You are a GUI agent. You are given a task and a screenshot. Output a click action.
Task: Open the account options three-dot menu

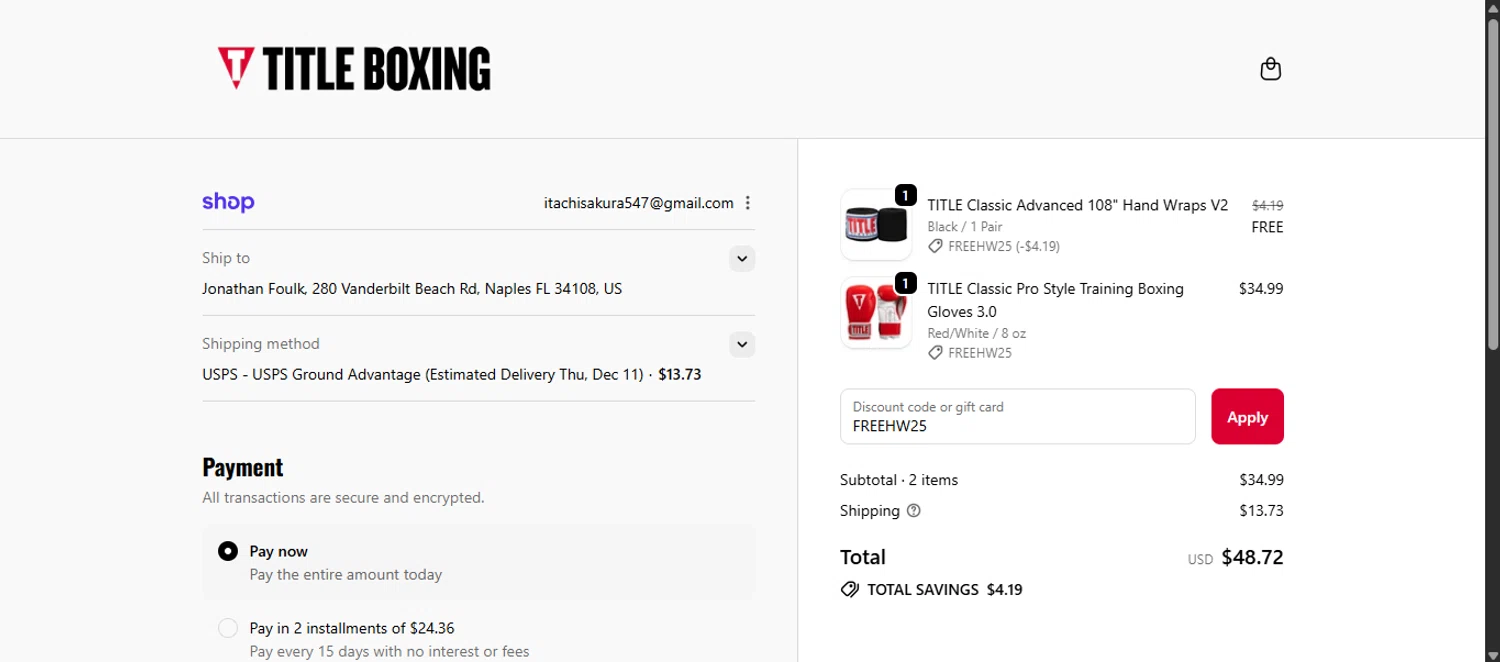tap(747, 203)
